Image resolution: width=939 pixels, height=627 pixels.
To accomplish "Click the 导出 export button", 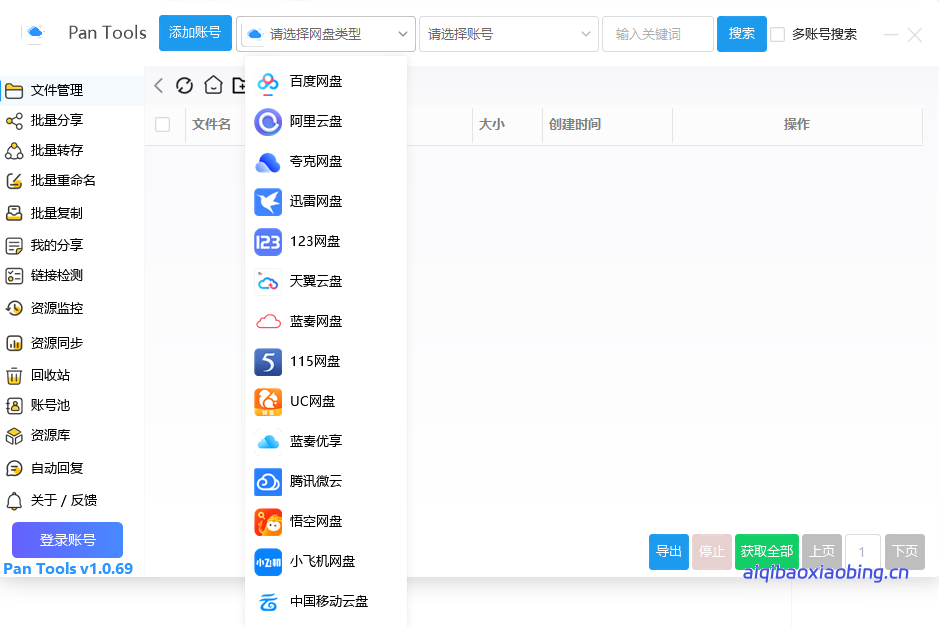I will pyautogui.click(x=669, y=552).
